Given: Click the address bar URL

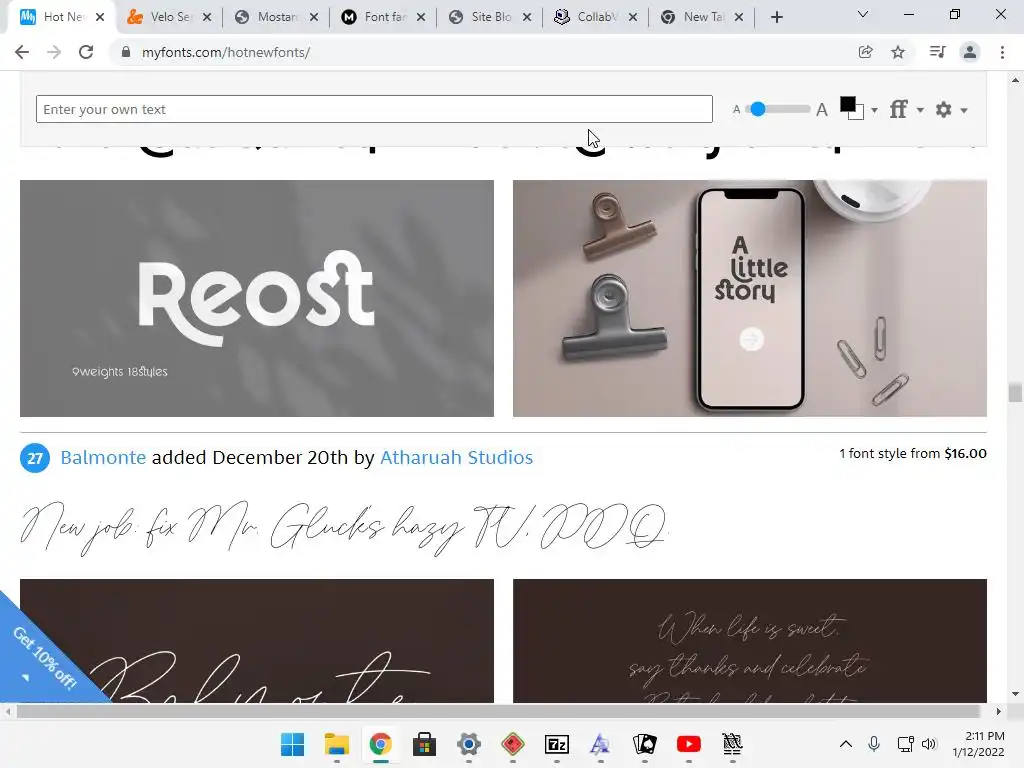Looking at the screenshot, I should (x=226, y=52).
